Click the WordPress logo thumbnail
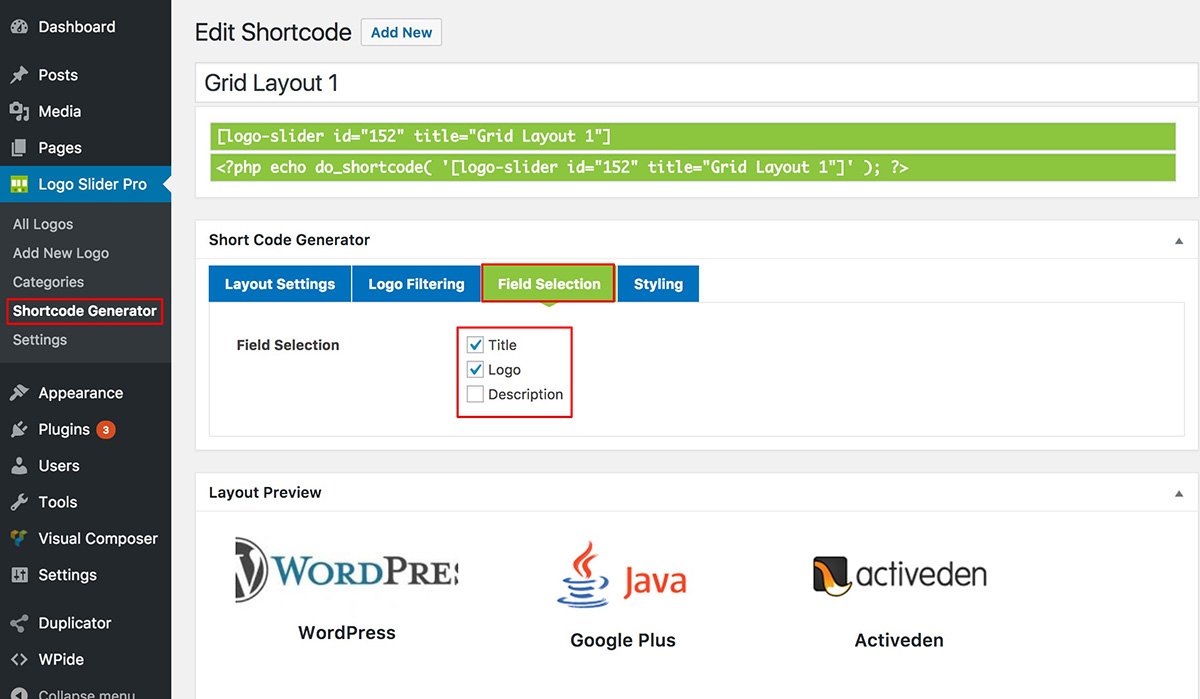Image resolution: width=1200 pixels, height=699 pixels. (347, 570)
